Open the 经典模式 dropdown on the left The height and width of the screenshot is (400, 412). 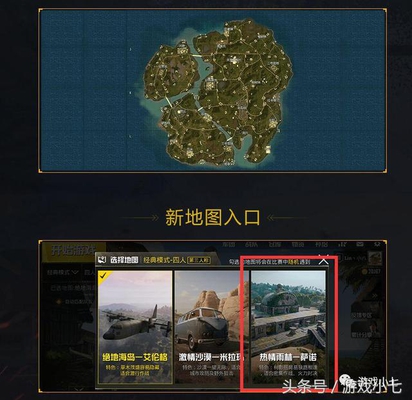coord(63,272)
